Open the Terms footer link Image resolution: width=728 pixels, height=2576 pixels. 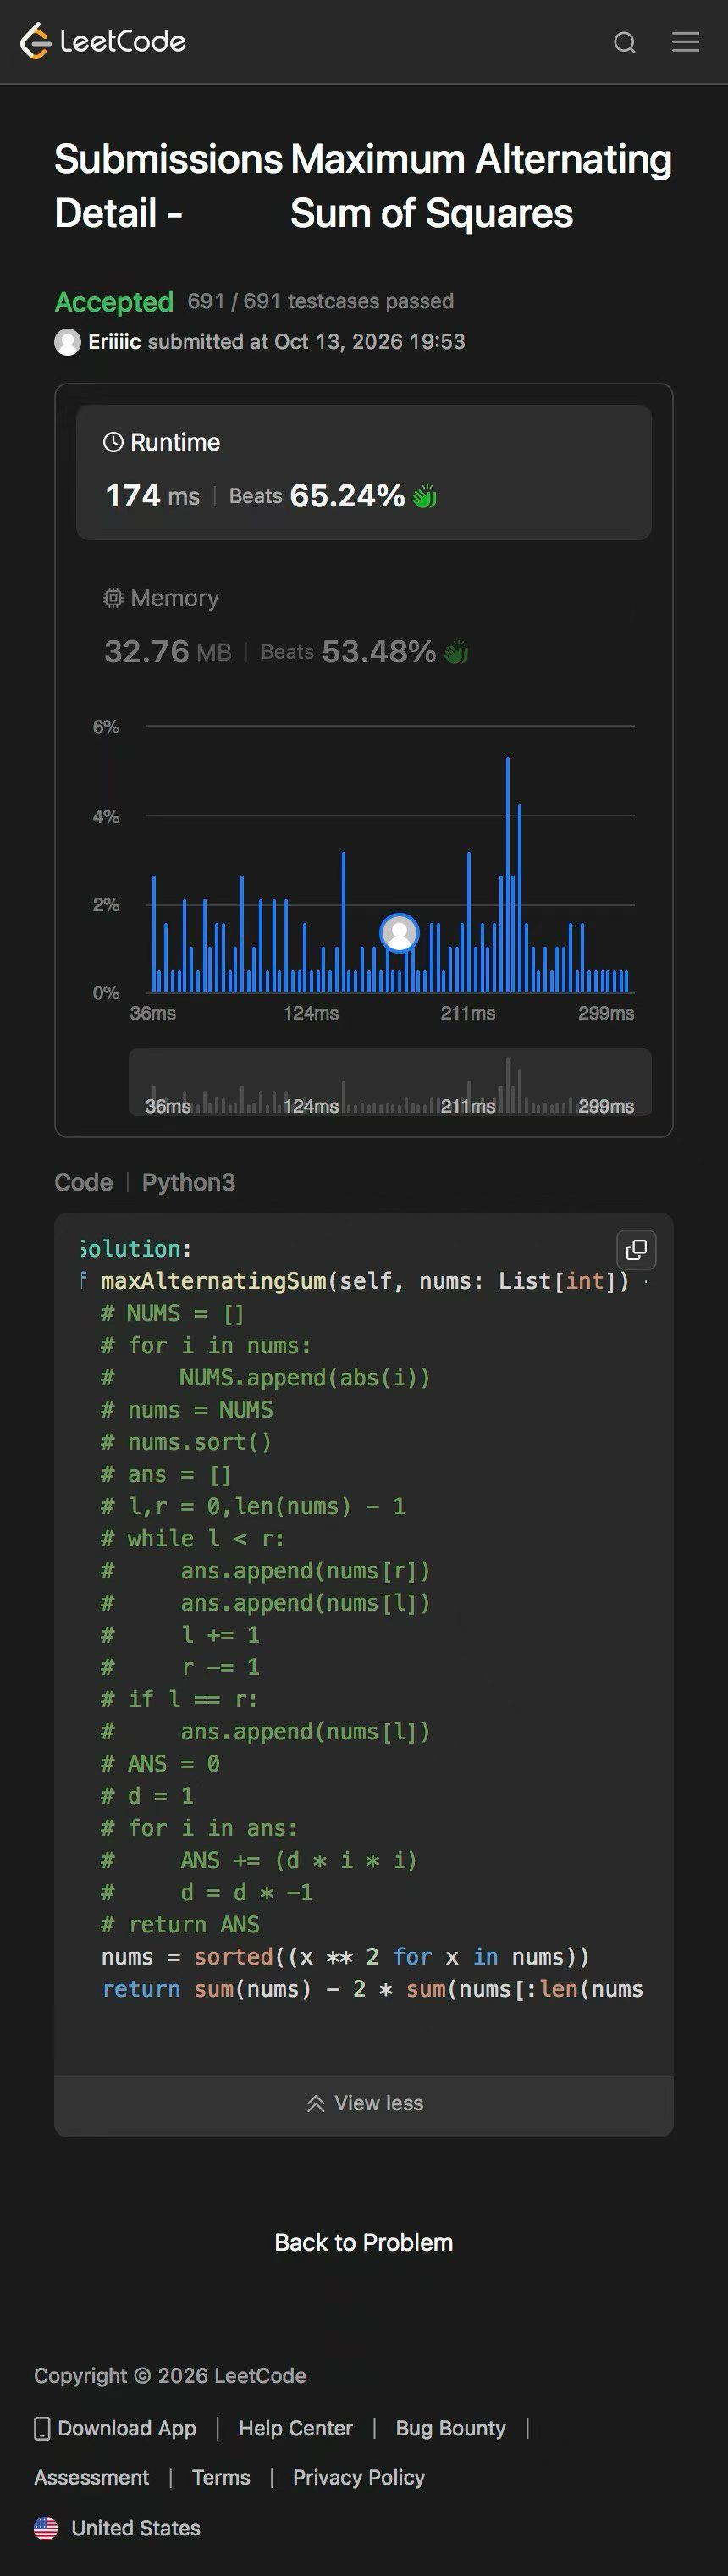[x=221, y=2478]
